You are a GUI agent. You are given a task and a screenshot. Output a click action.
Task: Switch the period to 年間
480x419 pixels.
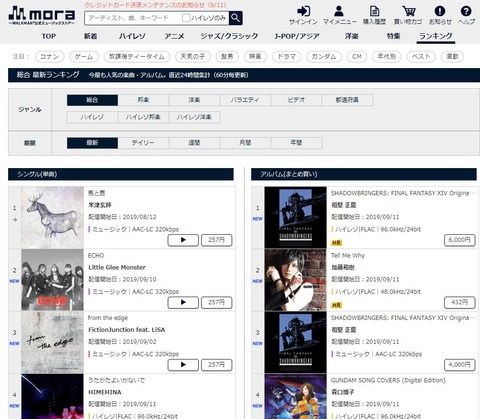point(296,143)
